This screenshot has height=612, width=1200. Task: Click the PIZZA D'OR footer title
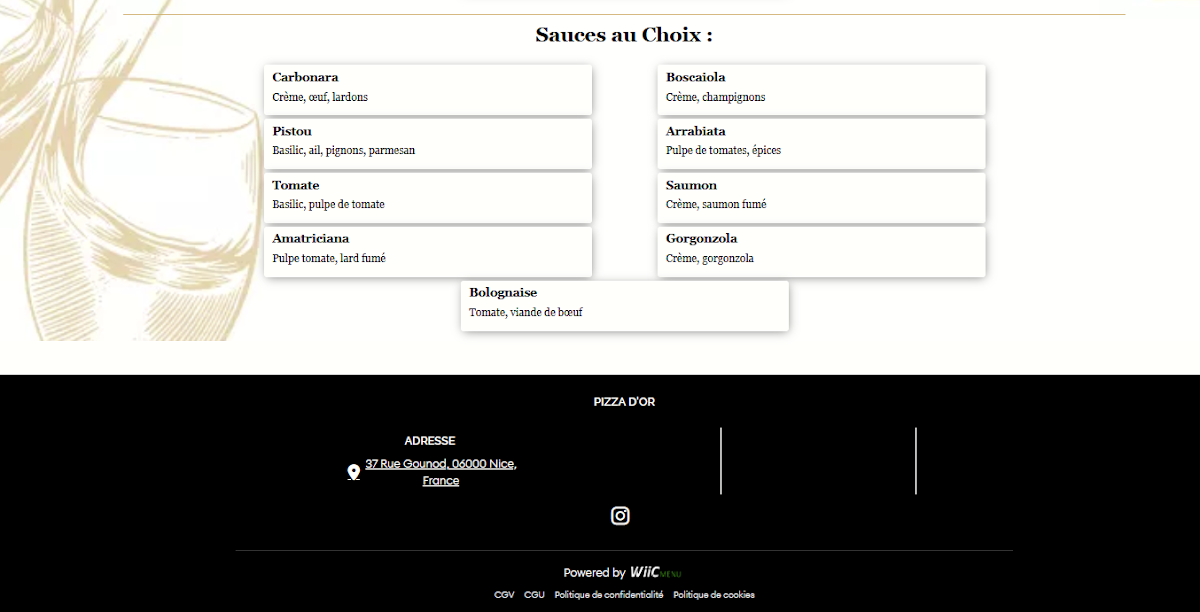pos(624,402)
